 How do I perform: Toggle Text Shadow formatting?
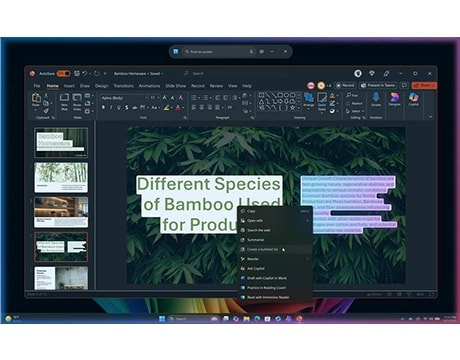pos(127,107)
